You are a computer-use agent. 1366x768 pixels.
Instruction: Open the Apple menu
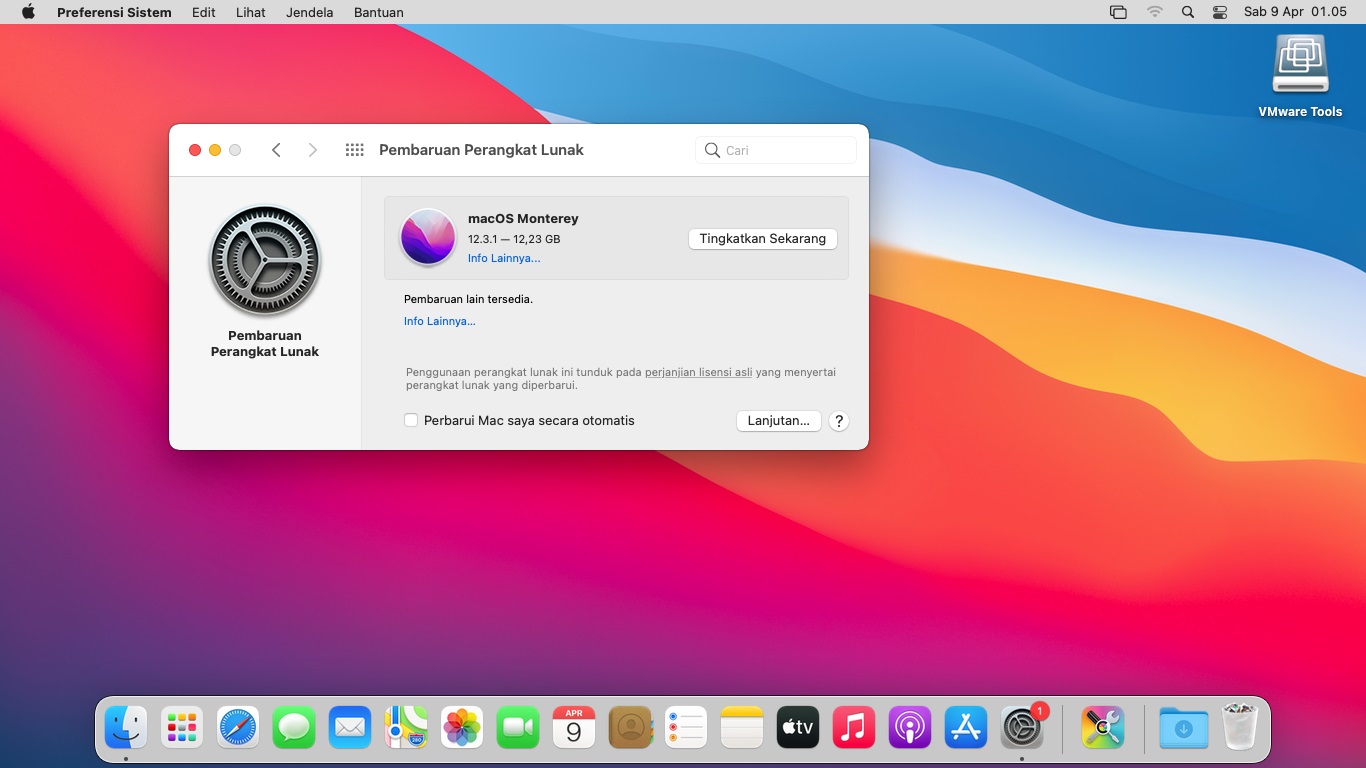(28, 12)
